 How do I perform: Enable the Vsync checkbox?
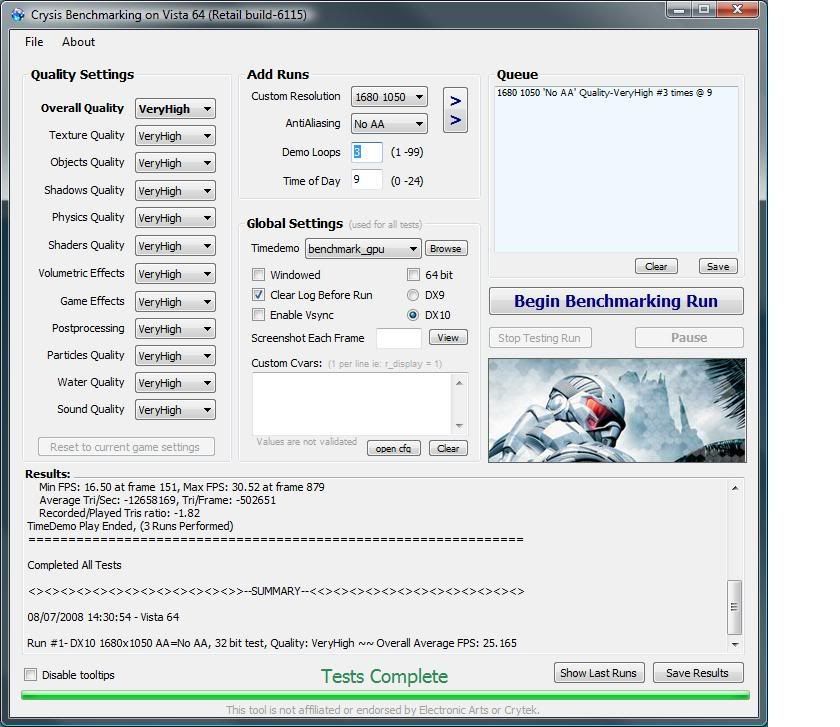[258, 314]
